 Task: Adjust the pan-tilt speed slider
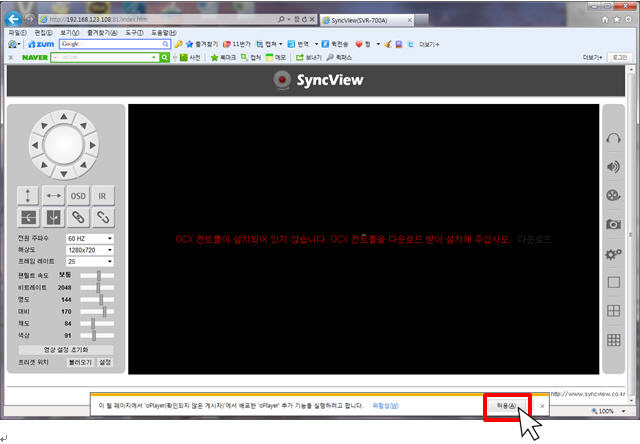point(97,275)
